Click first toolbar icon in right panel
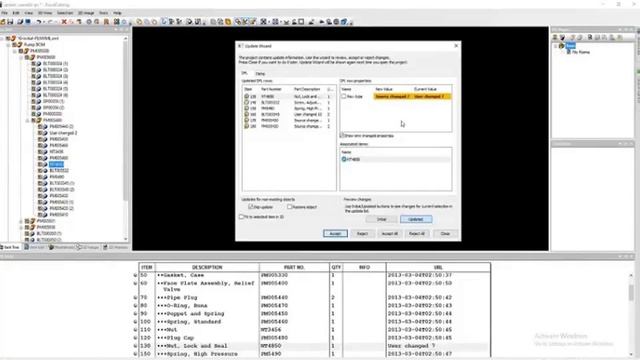 pos(555,37)
